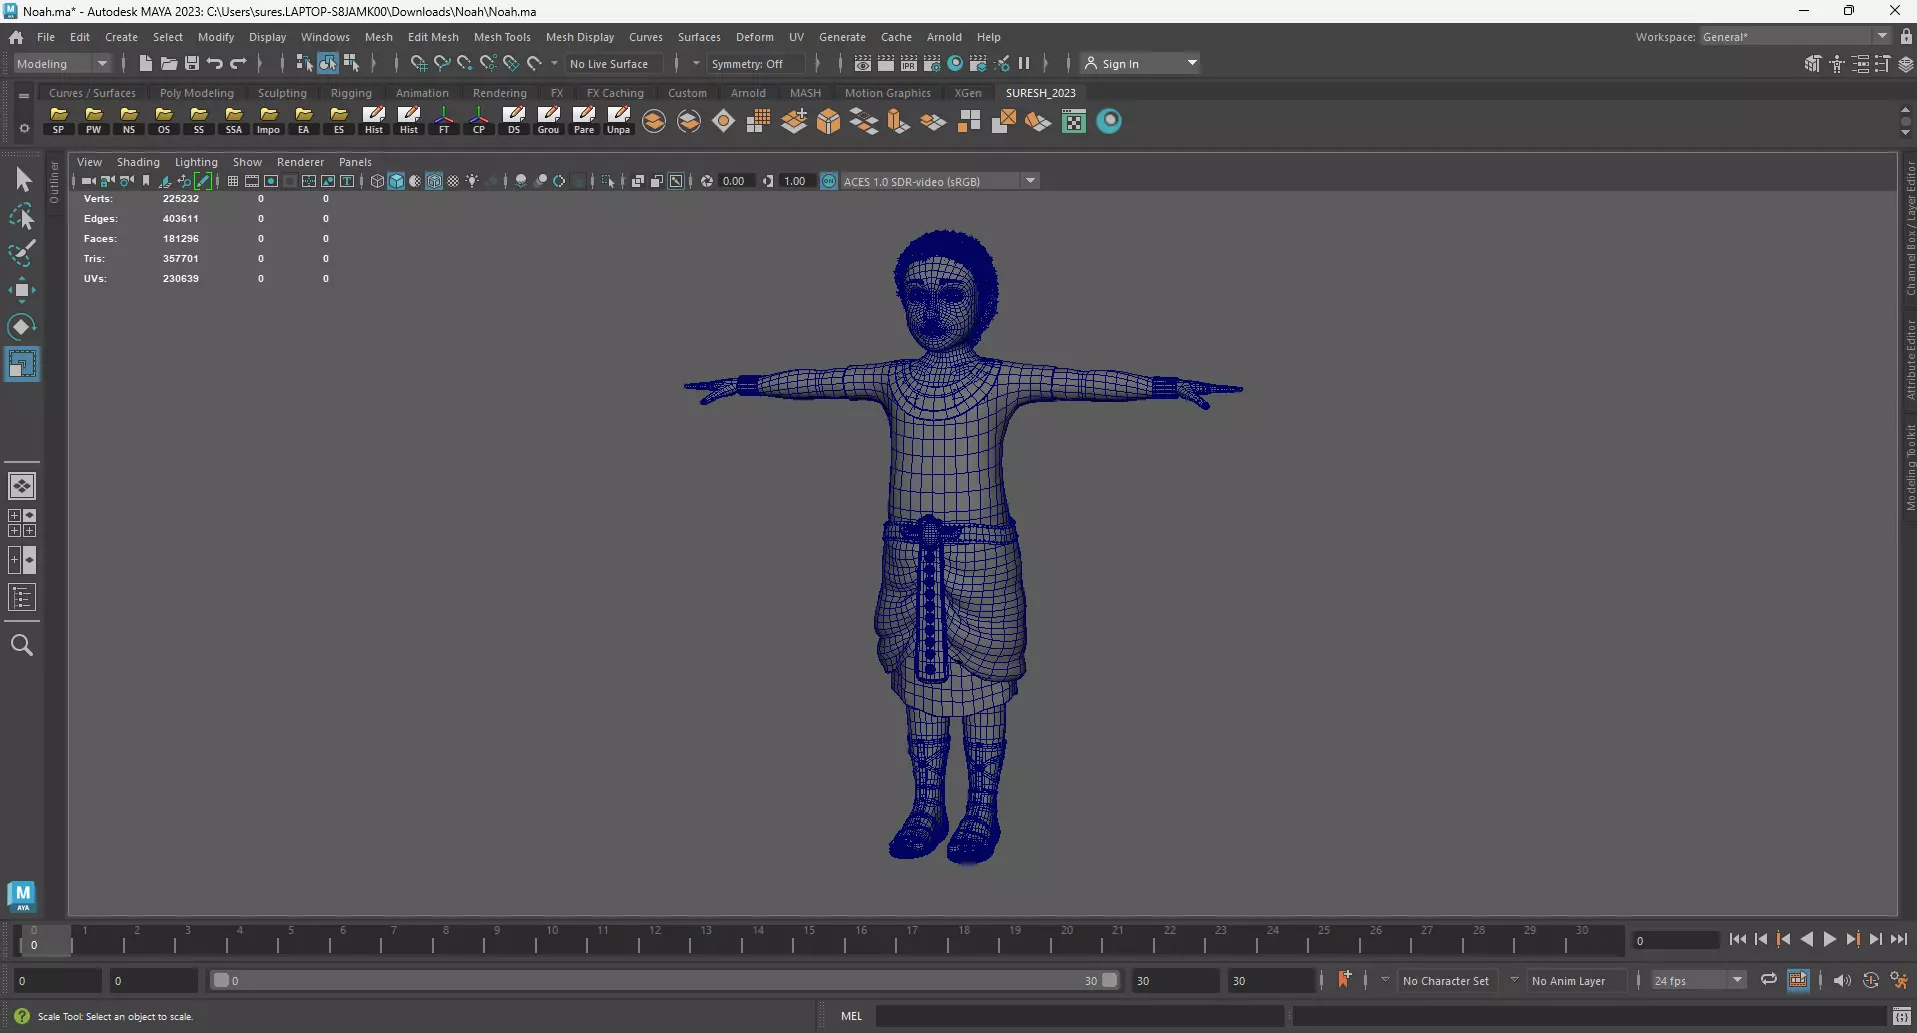Viewport: 1917px width, 1033px height.
Task: Switch to the Poly Modeling shelf tab
Action: (x=197, y=93)
